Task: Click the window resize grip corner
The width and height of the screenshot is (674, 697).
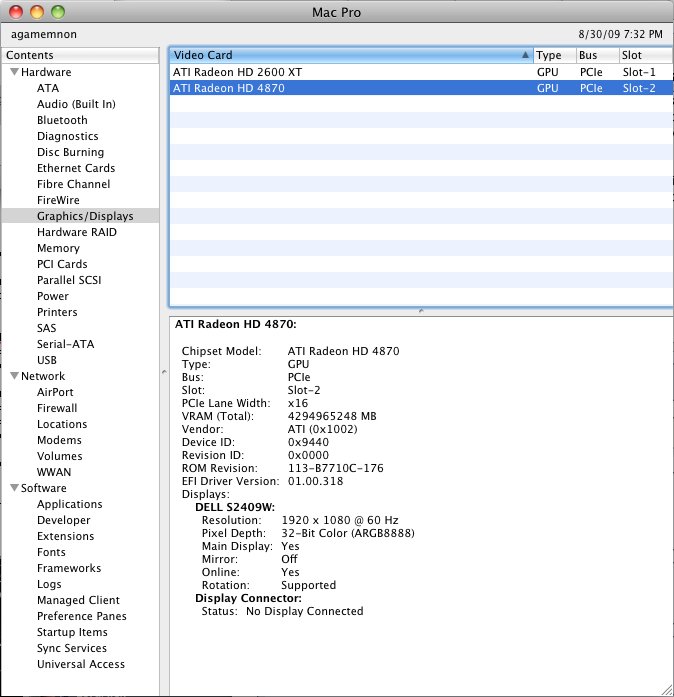Action: coord(666,689)
